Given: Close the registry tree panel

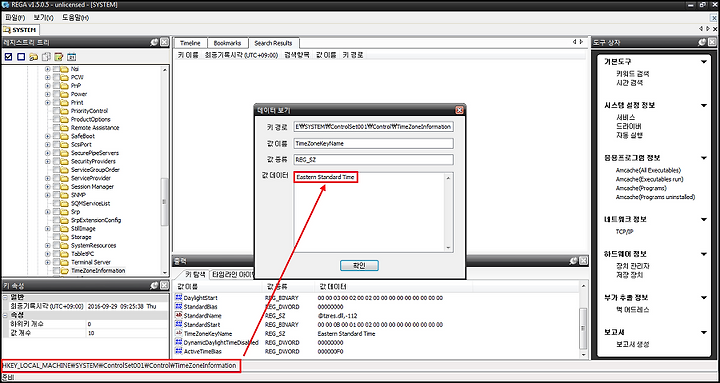Looking at the screenshot, I should pyautogui.click(x=164, y=42).
